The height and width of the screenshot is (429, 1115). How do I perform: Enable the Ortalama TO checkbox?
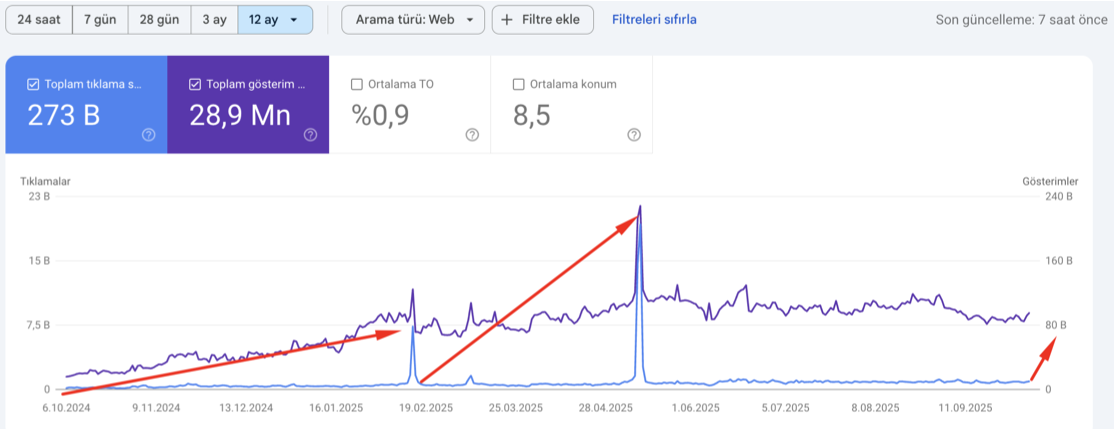coord(357,84)
